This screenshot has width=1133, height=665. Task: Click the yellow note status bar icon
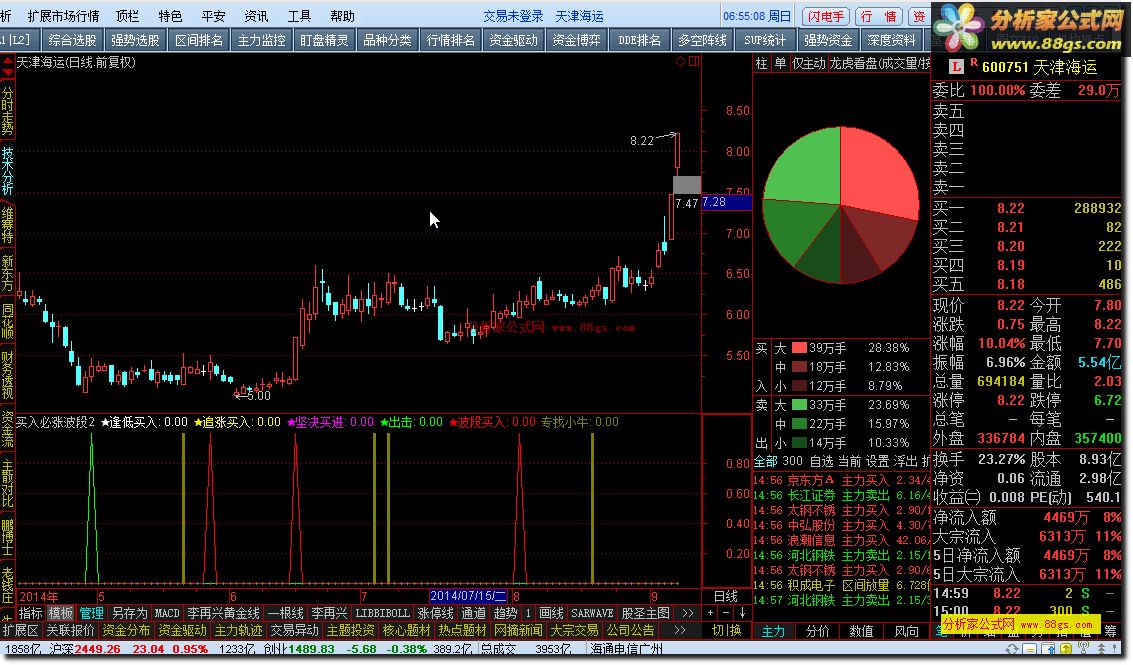pos(1028,649)
